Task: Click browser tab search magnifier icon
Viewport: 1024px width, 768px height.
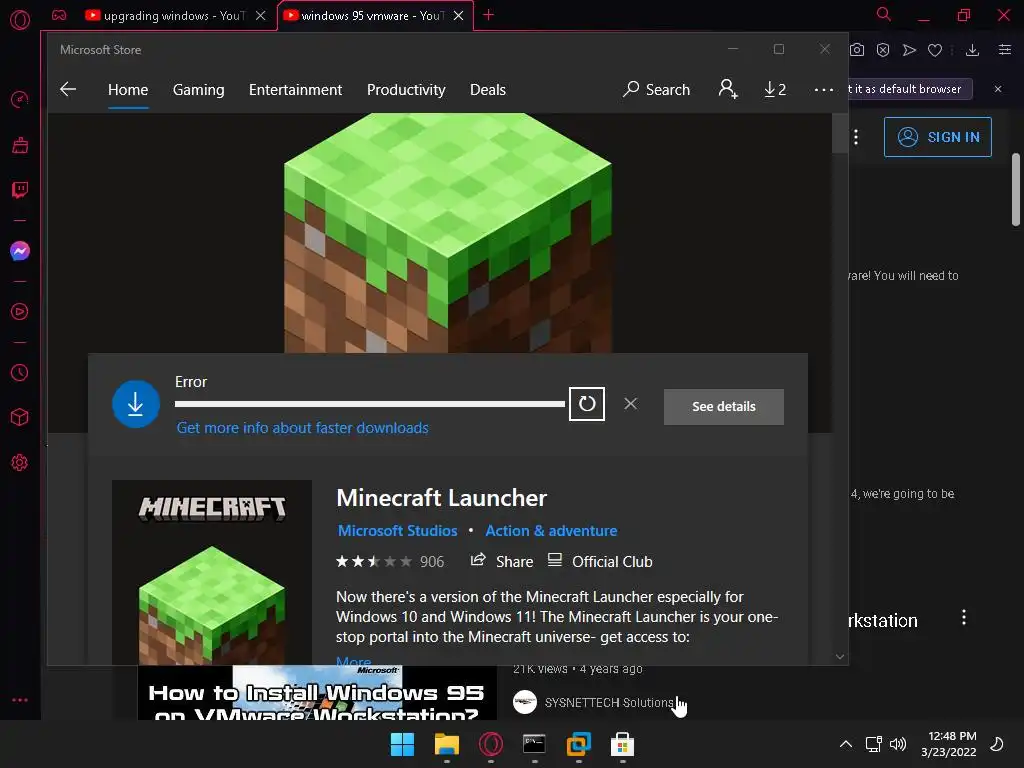Action: (884, 14)
